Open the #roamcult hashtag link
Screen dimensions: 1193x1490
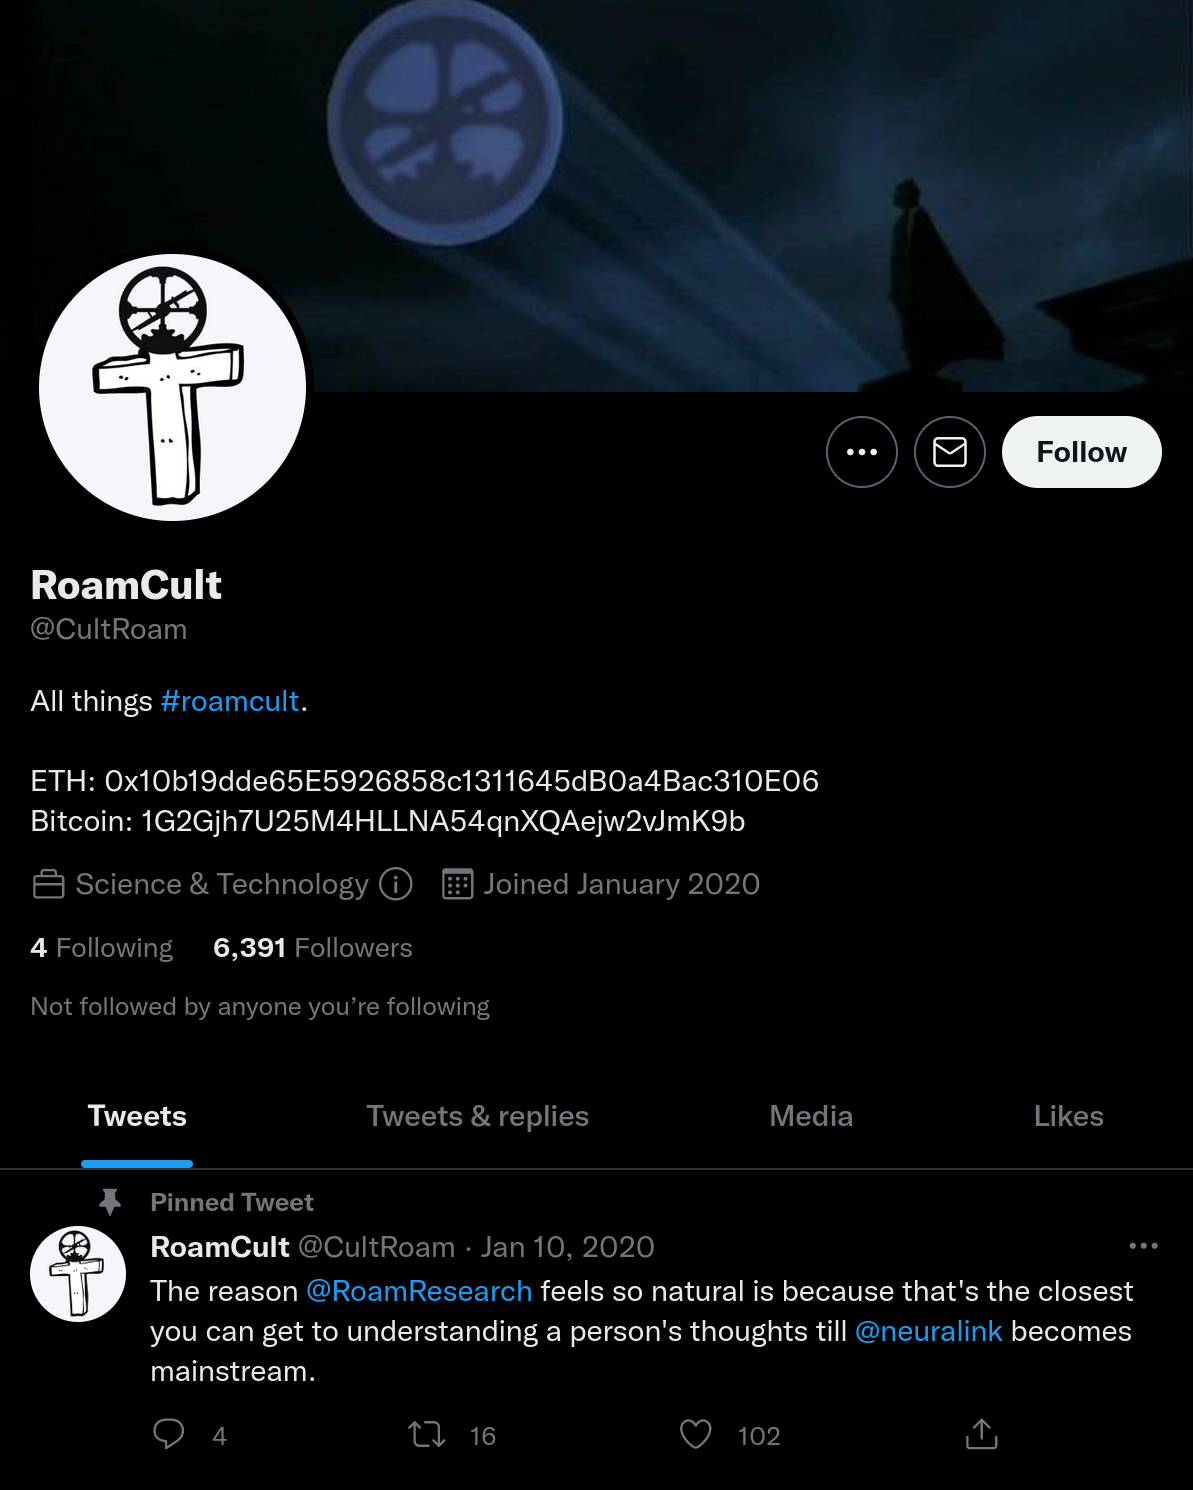[230, 701]
